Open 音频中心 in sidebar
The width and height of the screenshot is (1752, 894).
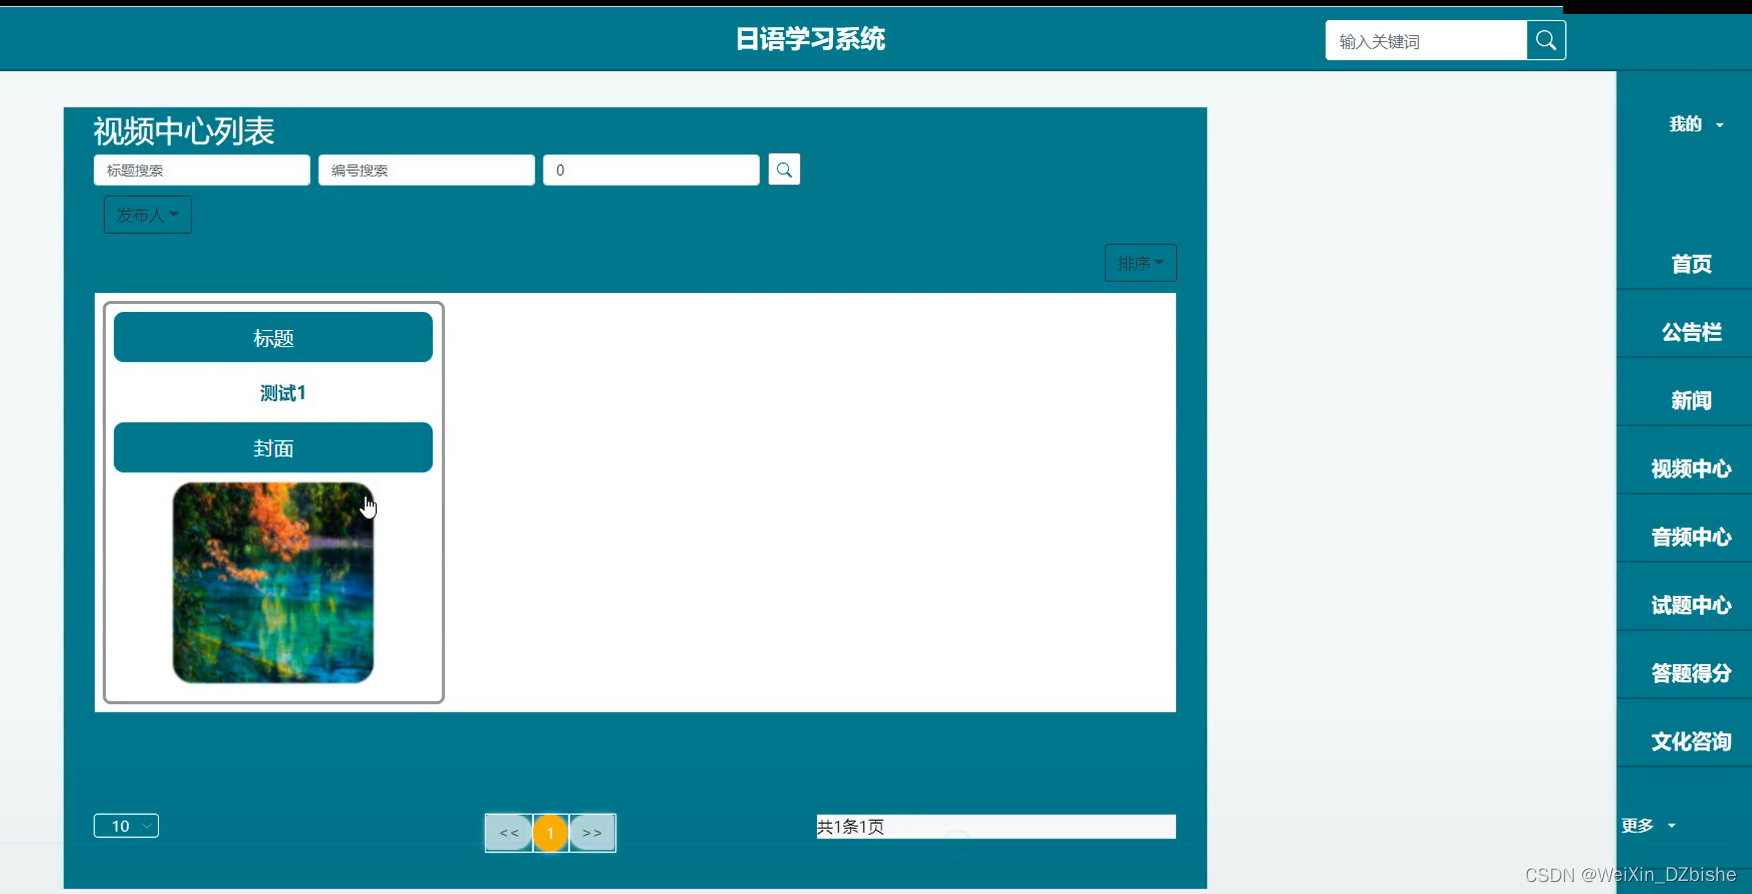[1691, 536]
